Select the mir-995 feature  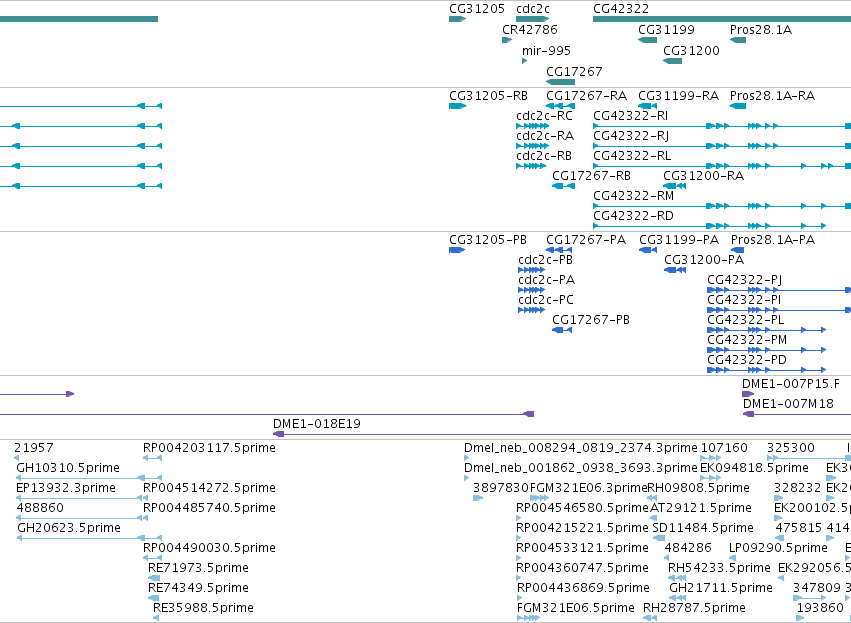click(524, 61)
